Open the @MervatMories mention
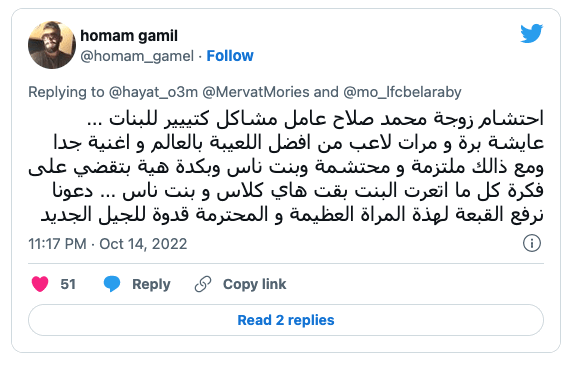This screenshot has height=376, width=582. (x=256, y=92)
